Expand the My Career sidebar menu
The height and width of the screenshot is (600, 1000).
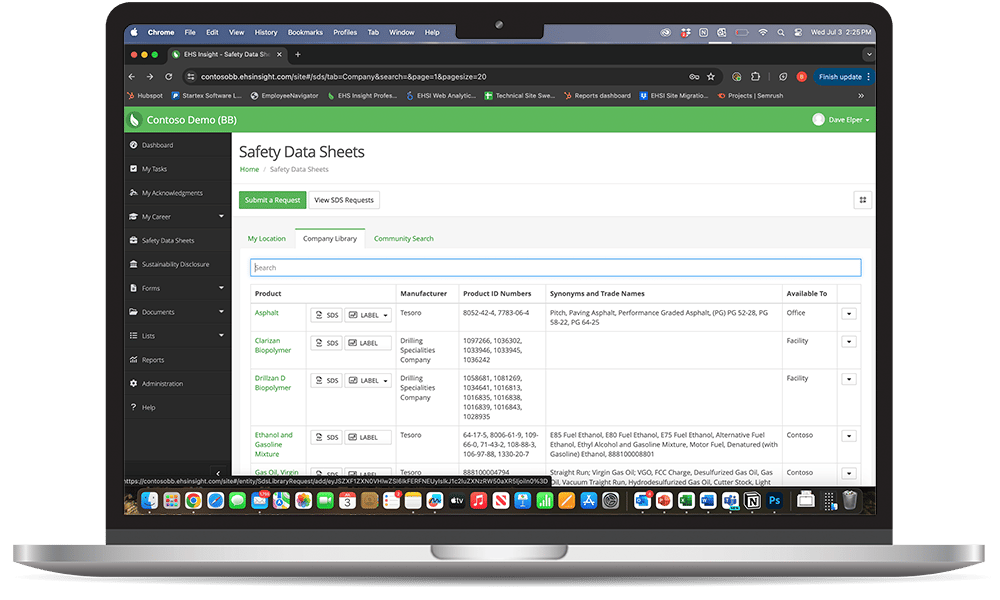(x=221, y=217)
